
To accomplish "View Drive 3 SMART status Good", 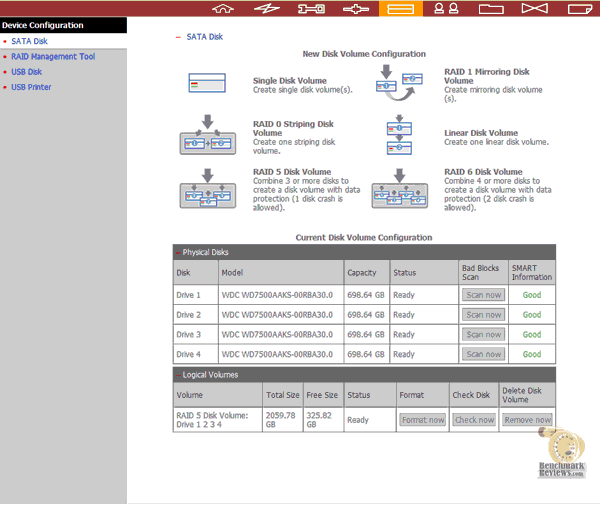I will (x=532, y=335).
